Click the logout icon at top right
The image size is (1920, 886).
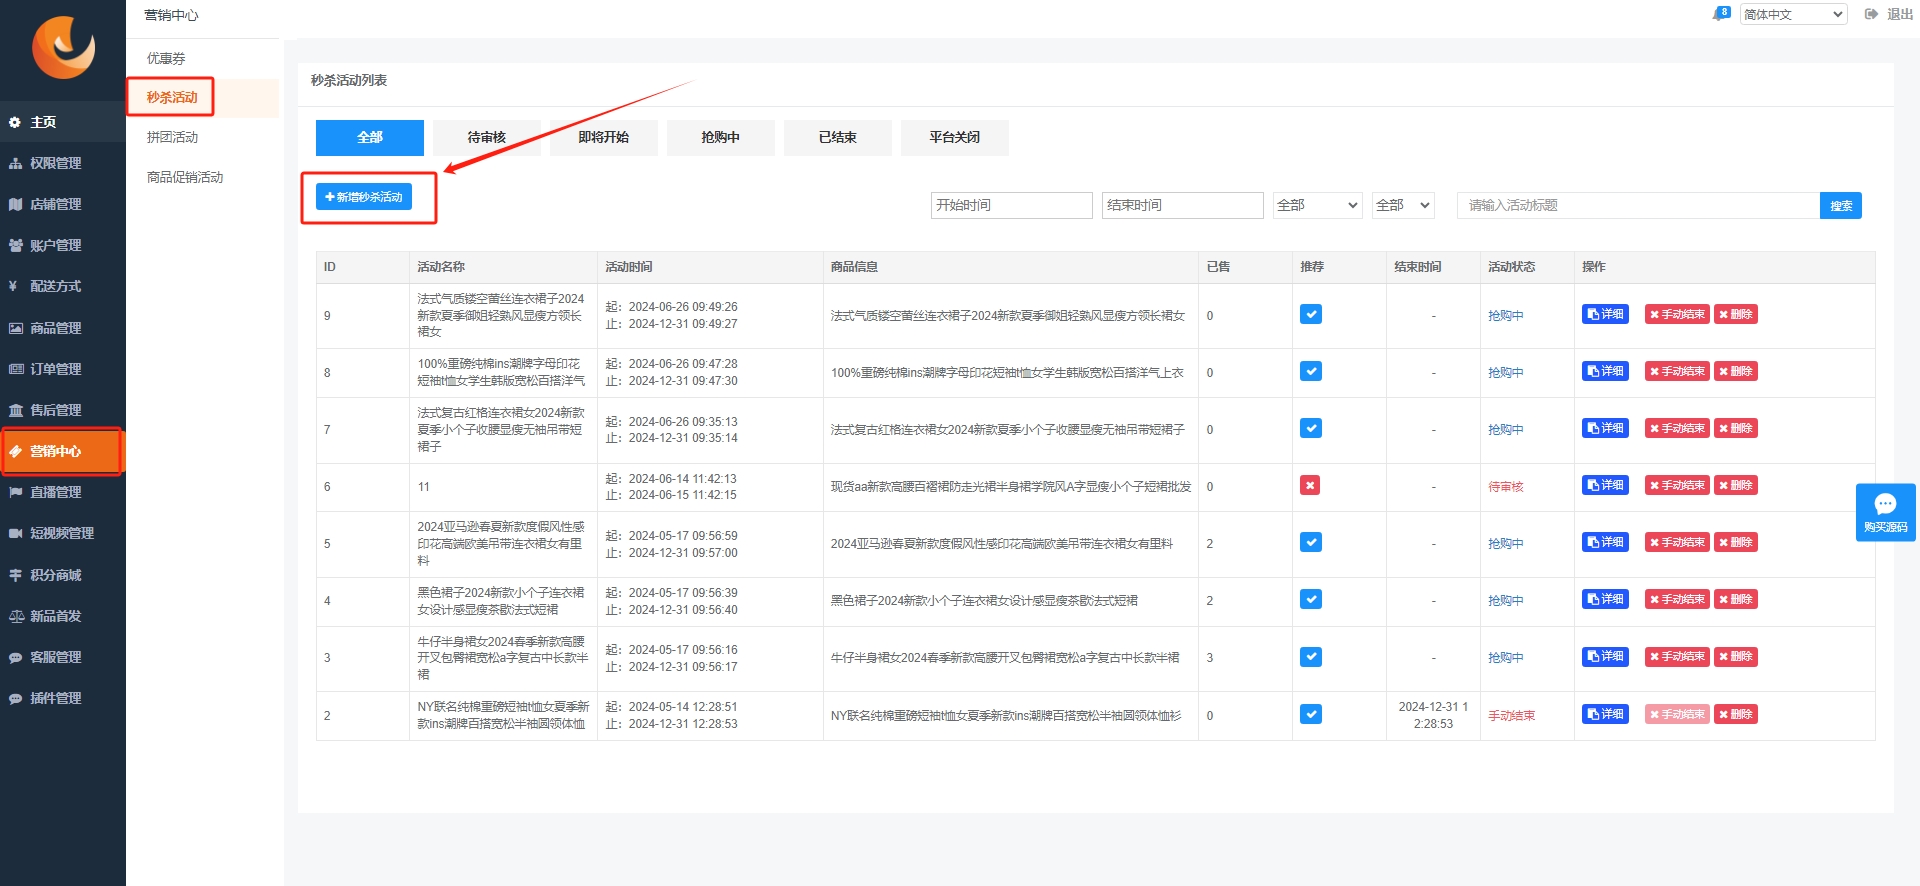1871,14
